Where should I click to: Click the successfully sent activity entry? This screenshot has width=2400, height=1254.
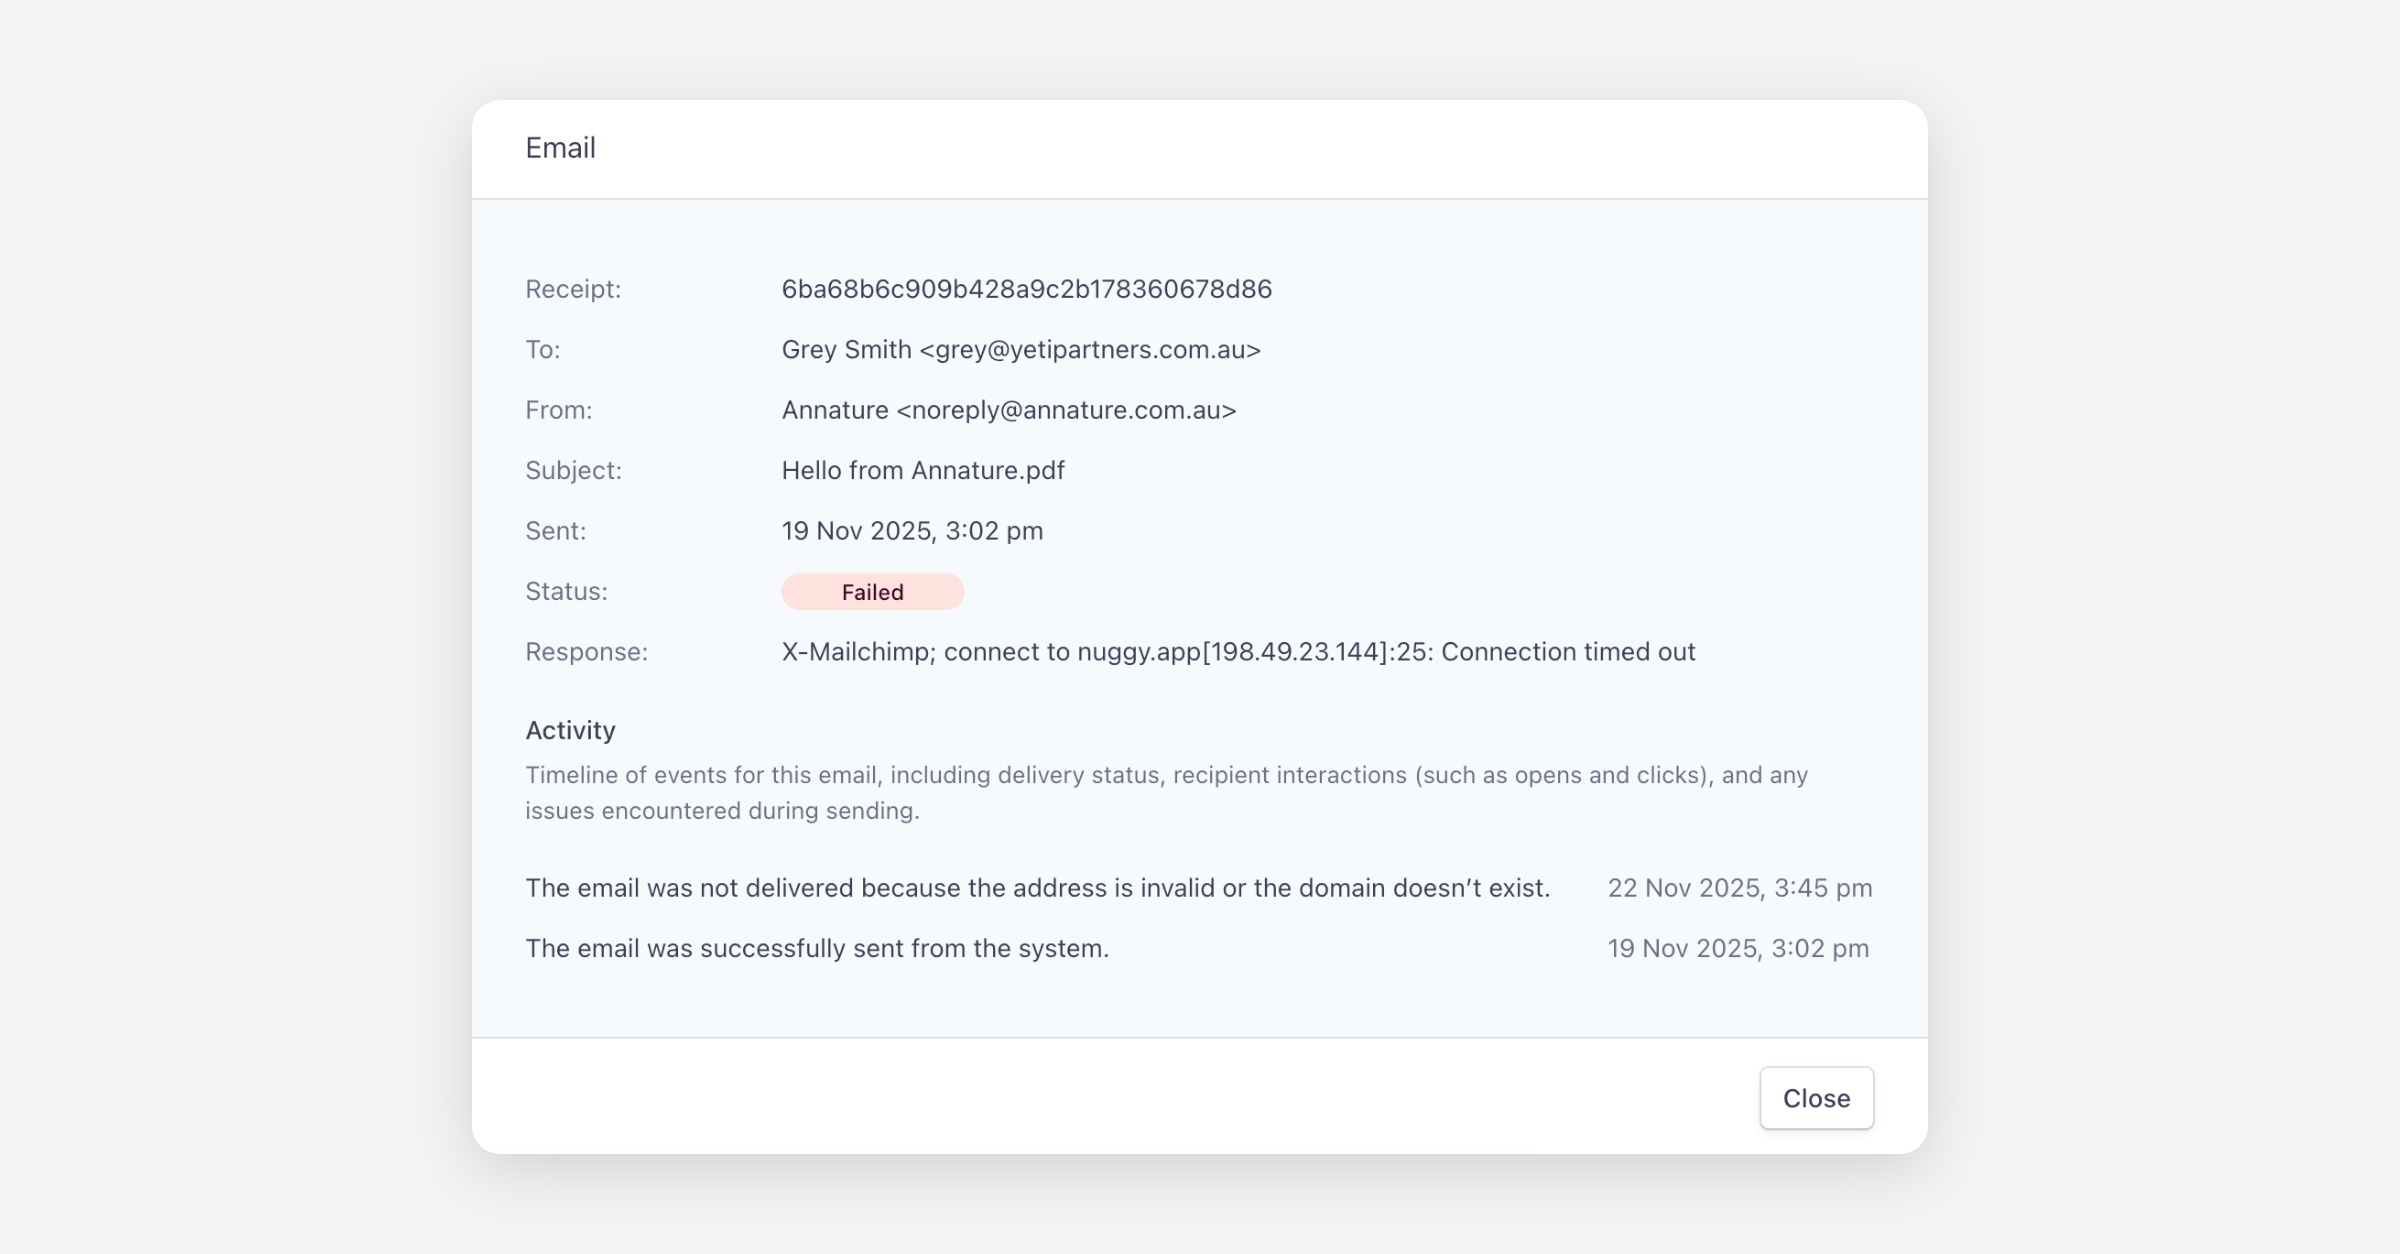817,948
